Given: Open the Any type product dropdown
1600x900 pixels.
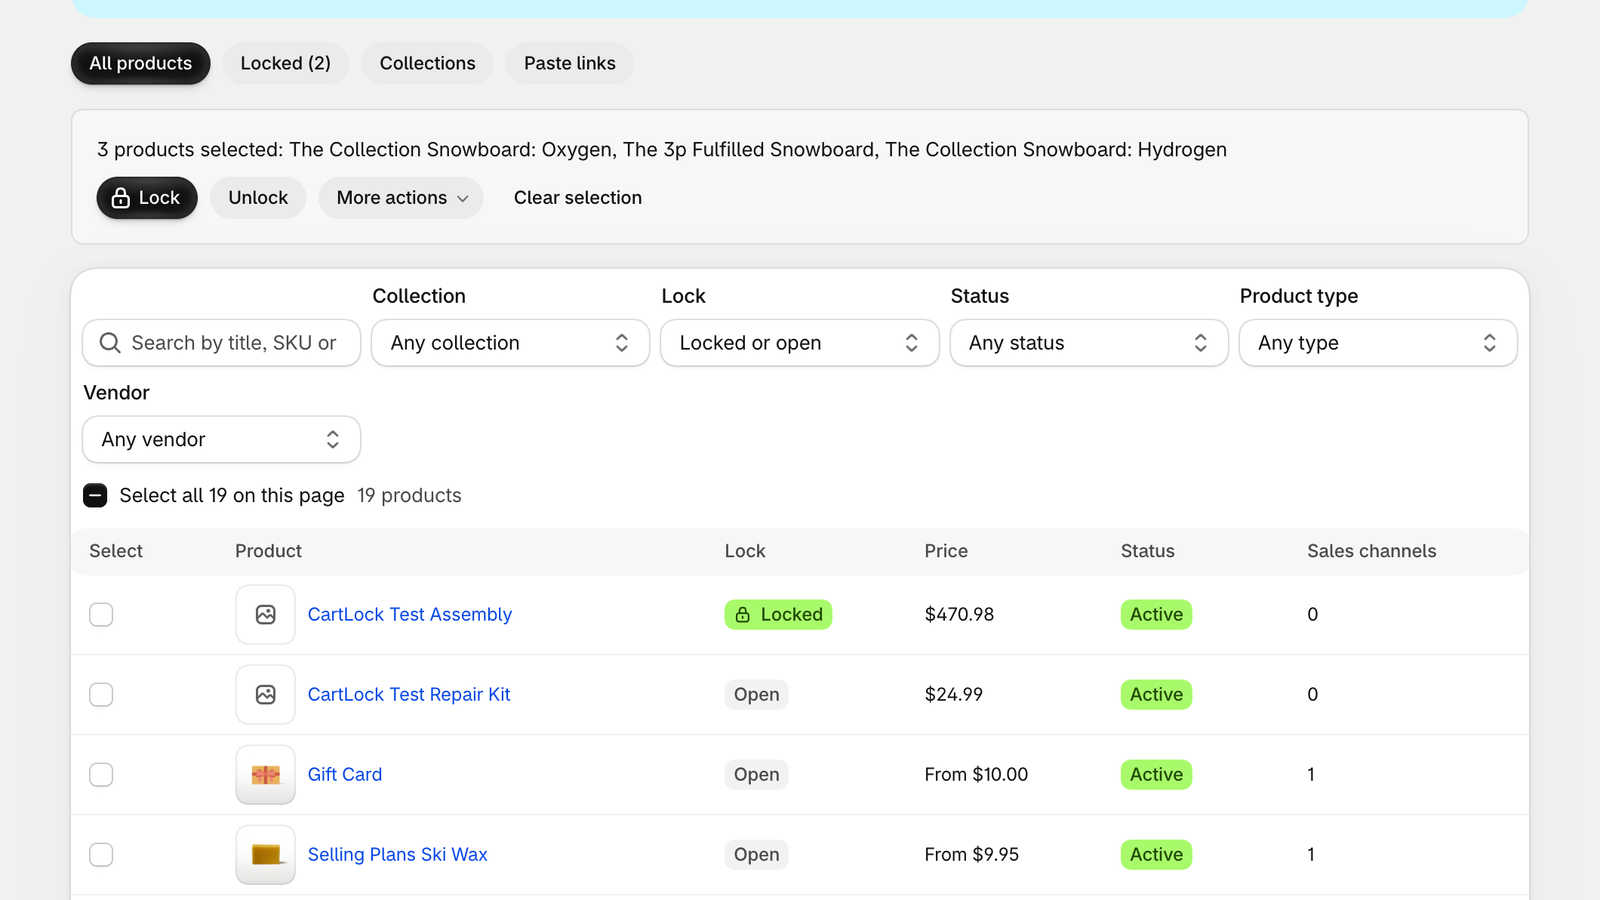Looking at the screenshot, I should (x=1377, y=343).
